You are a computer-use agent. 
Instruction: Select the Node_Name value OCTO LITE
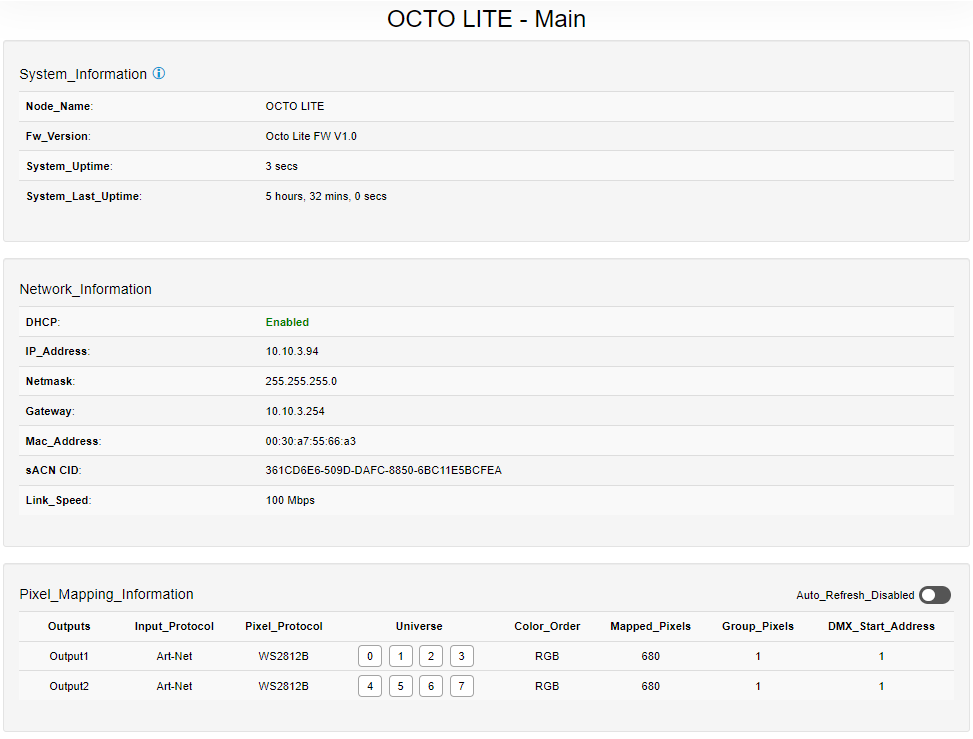tap(295, 106)
